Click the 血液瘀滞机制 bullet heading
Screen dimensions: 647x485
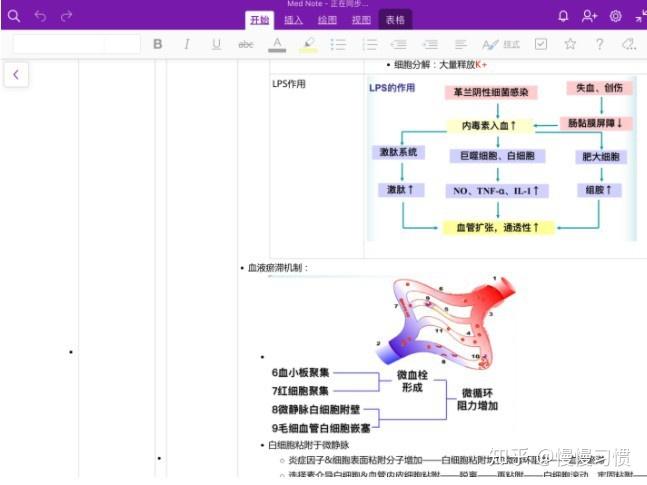tap(277, 268)
